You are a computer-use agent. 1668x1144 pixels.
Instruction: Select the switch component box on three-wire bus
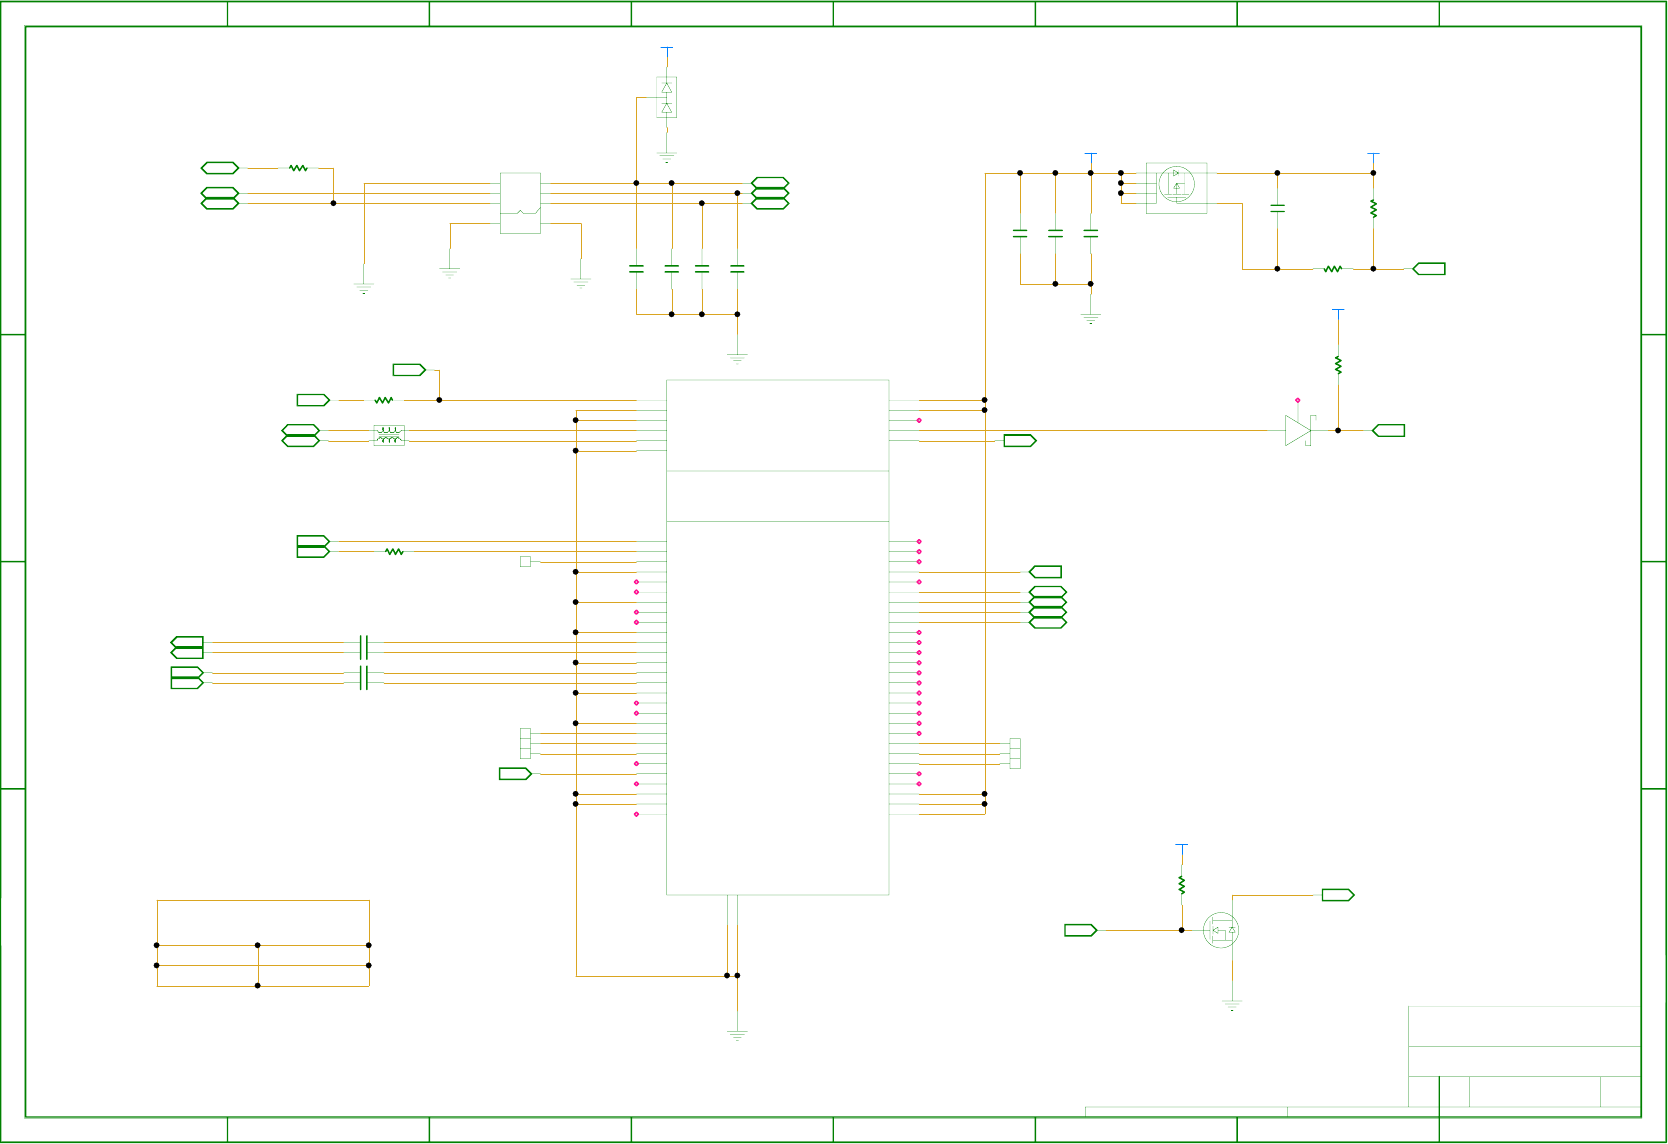click(x=520, y=203)
